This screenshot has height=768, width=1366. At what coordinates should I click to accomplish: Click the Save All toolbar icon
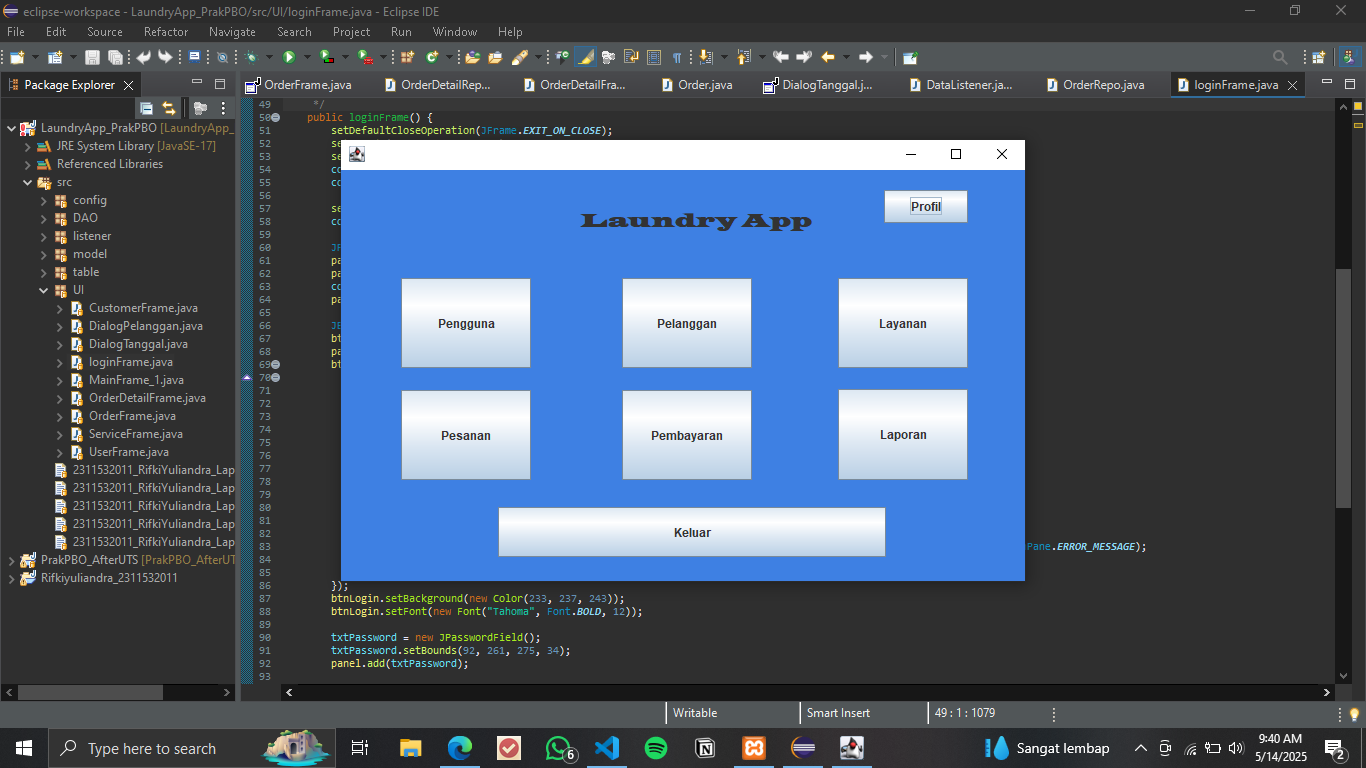pos(115,58)
